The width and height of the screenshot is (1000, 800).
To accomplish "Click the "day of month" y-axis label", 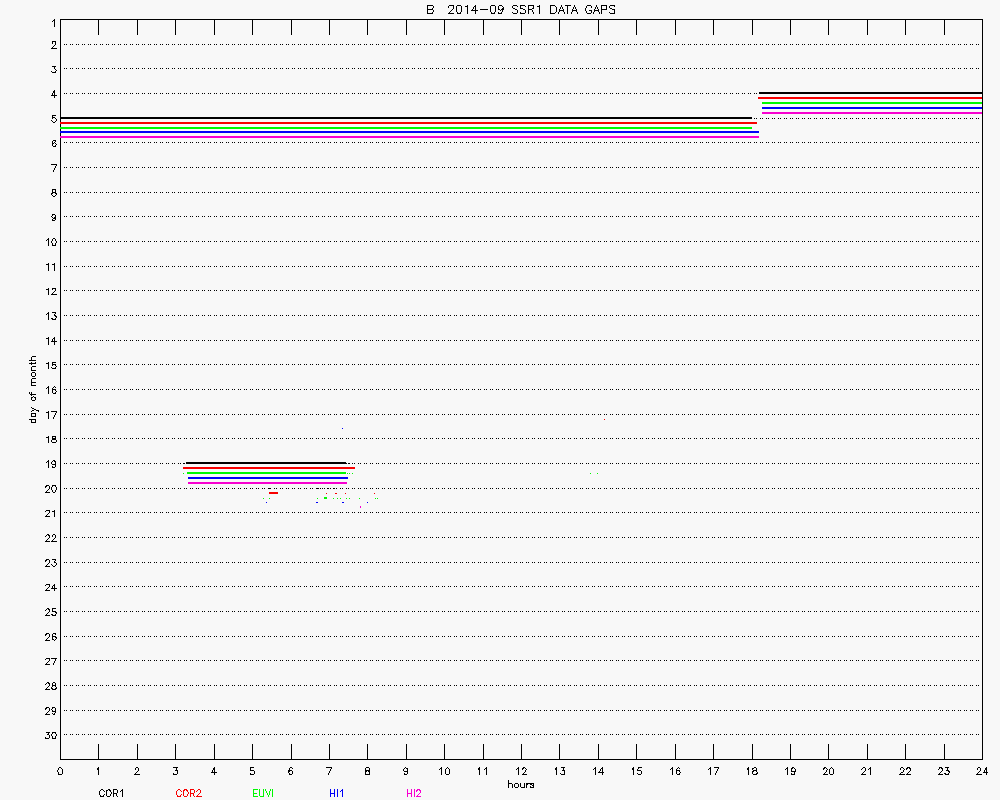I will 33,389.
